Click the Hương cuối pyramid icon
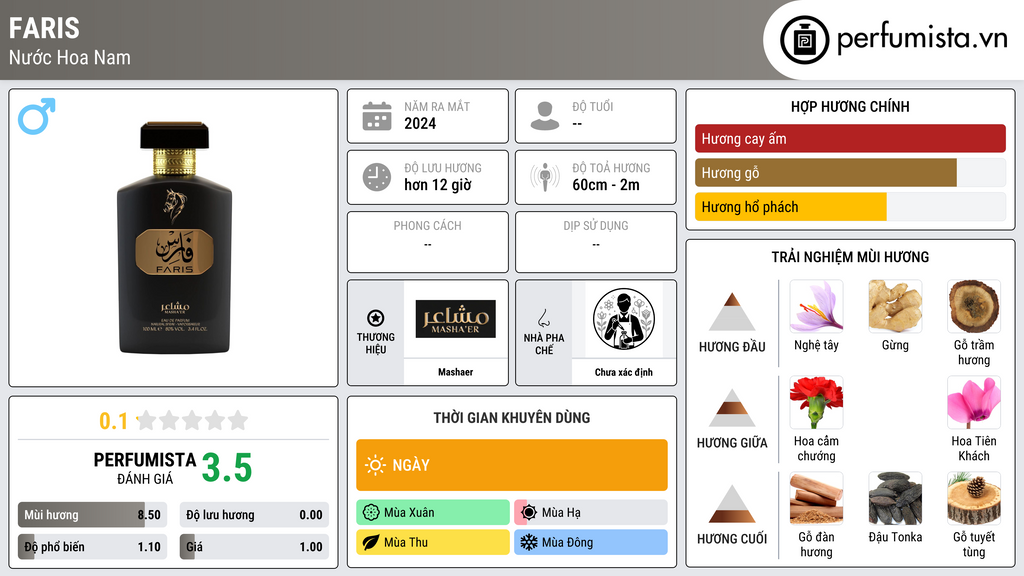This screenshot has height=576, width=1024. pos(732,504)
